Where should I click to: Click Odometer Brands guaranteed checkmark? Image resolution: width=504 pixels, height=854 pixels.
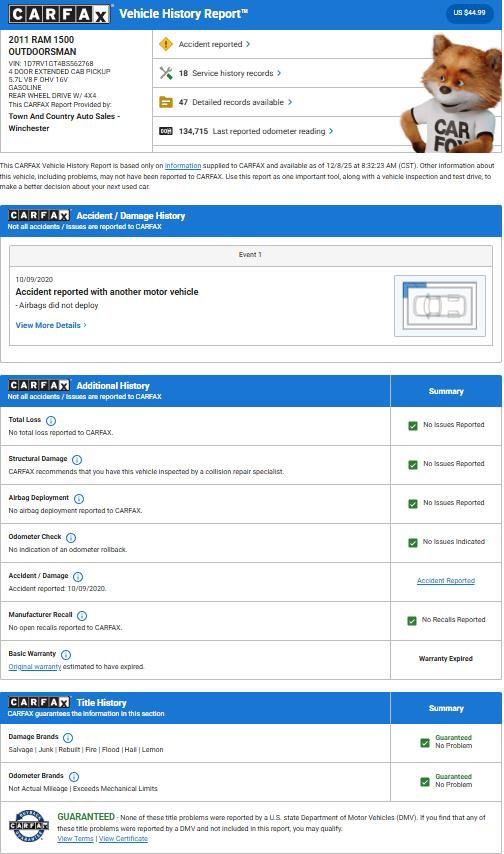425,782
